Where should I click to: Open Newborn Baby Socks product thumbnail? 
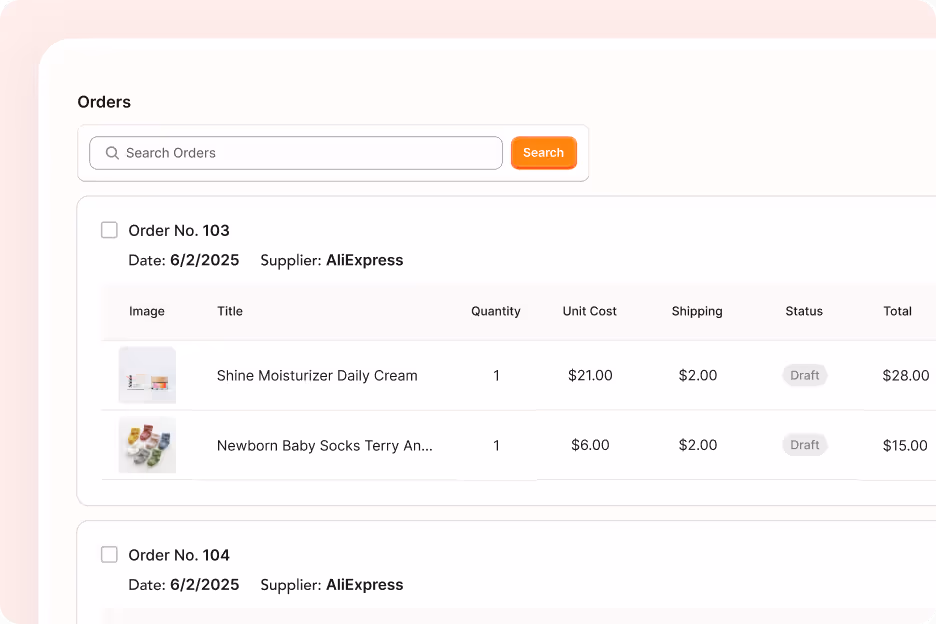[147, 445]
